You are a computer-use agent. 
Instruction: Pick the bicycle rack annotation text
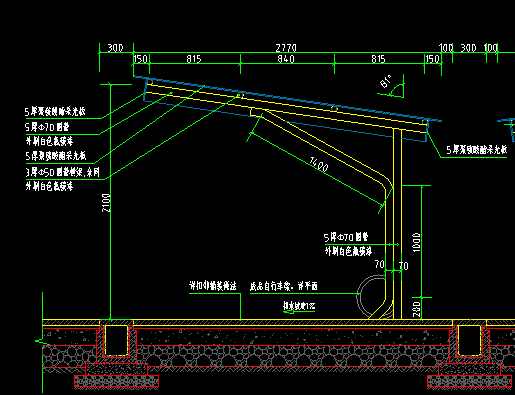coord(284,286)
